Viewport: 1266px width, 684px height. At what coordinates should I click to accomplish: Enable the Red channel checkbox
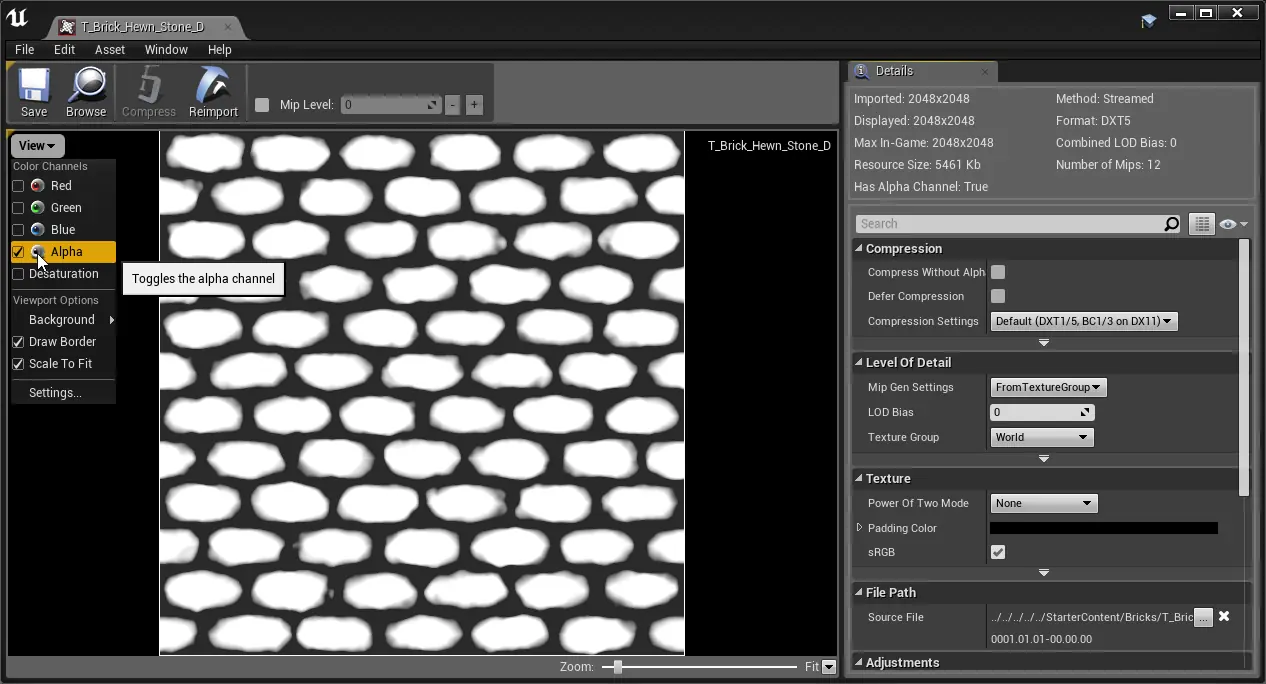click(18, 186)
